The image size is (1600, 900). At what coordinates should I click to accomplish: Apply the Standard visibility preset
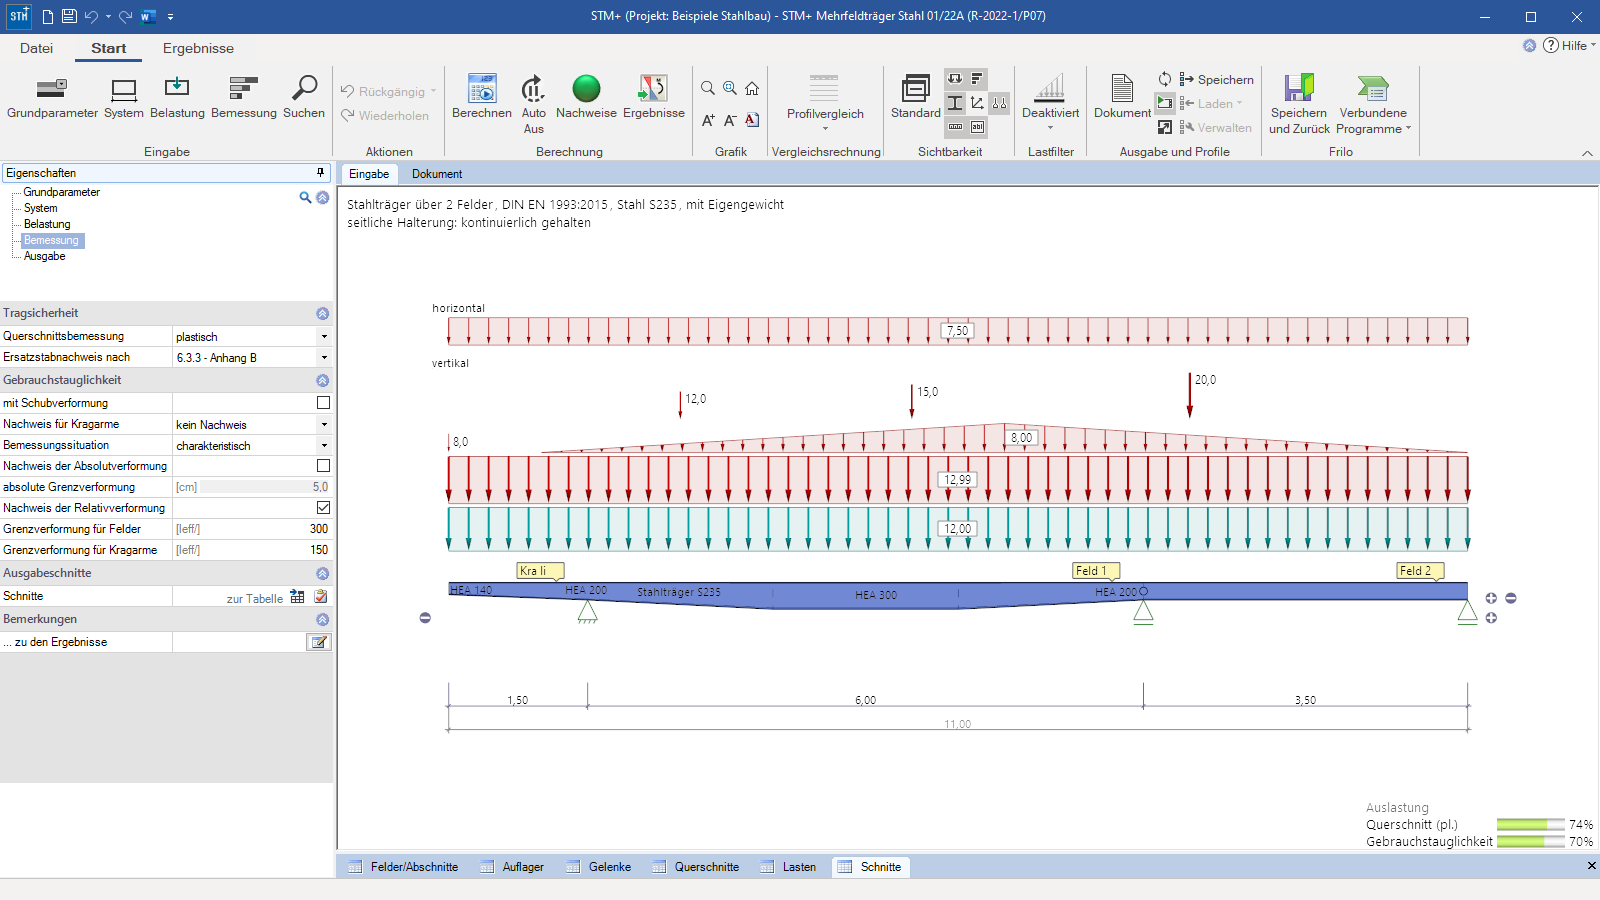point(916,98)
